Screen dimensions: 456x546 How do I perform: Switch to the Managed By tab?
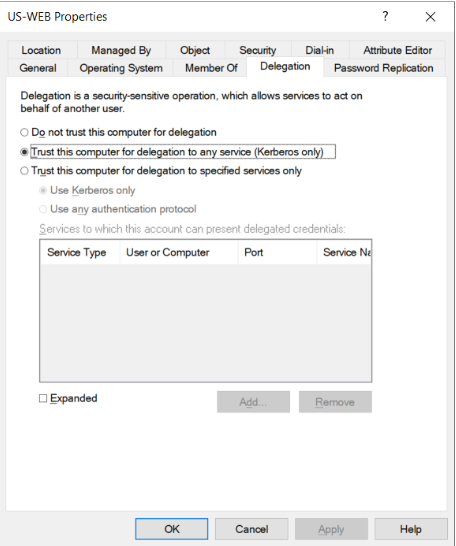pos(121,50)
